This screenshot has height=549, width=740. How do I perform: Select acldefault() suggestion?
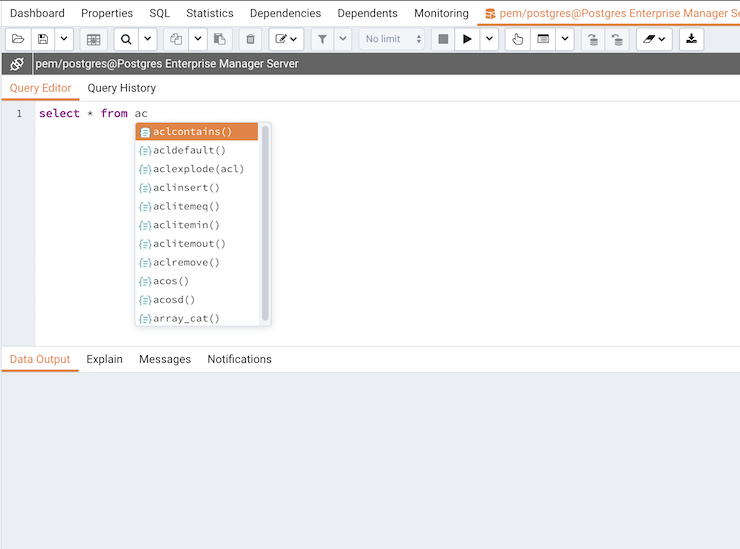197,151
